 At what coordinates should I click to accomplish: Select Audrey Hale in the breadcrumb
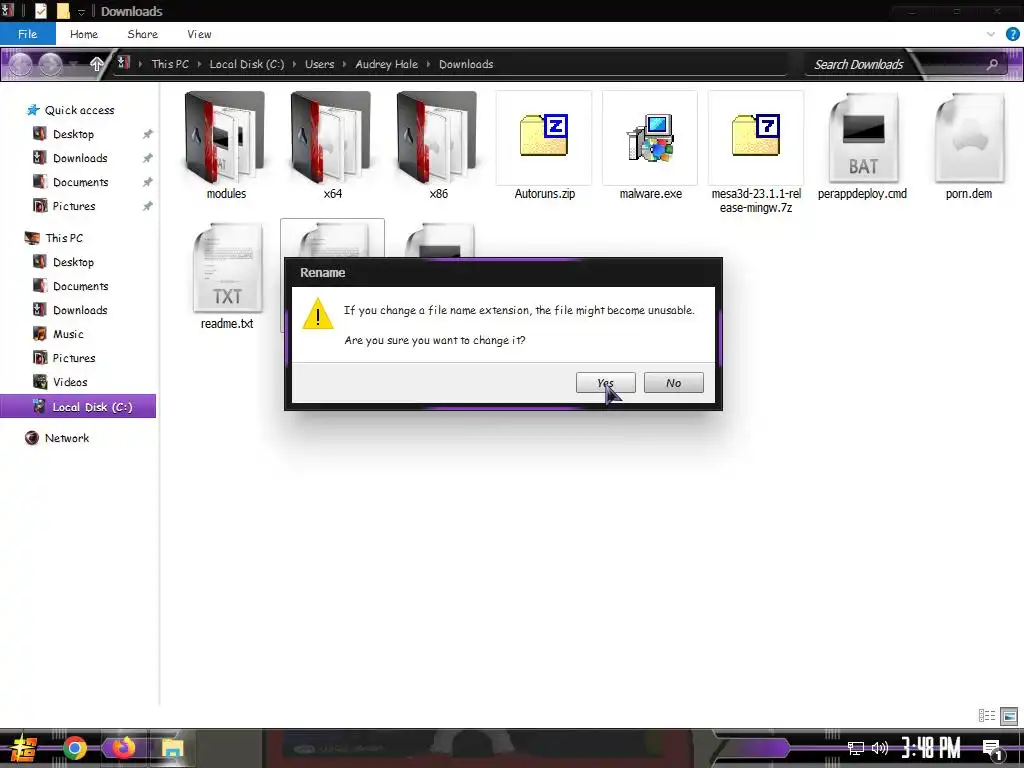coord(386,64)
